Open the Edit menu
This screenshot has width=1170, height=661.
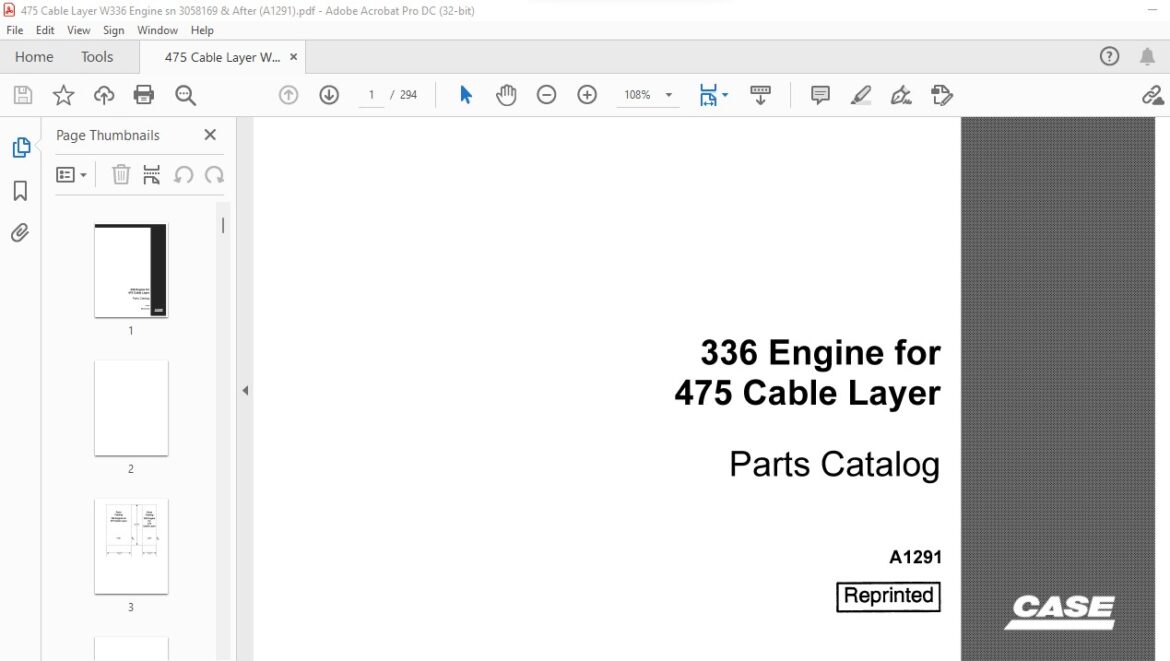click(x=45, y=30)
